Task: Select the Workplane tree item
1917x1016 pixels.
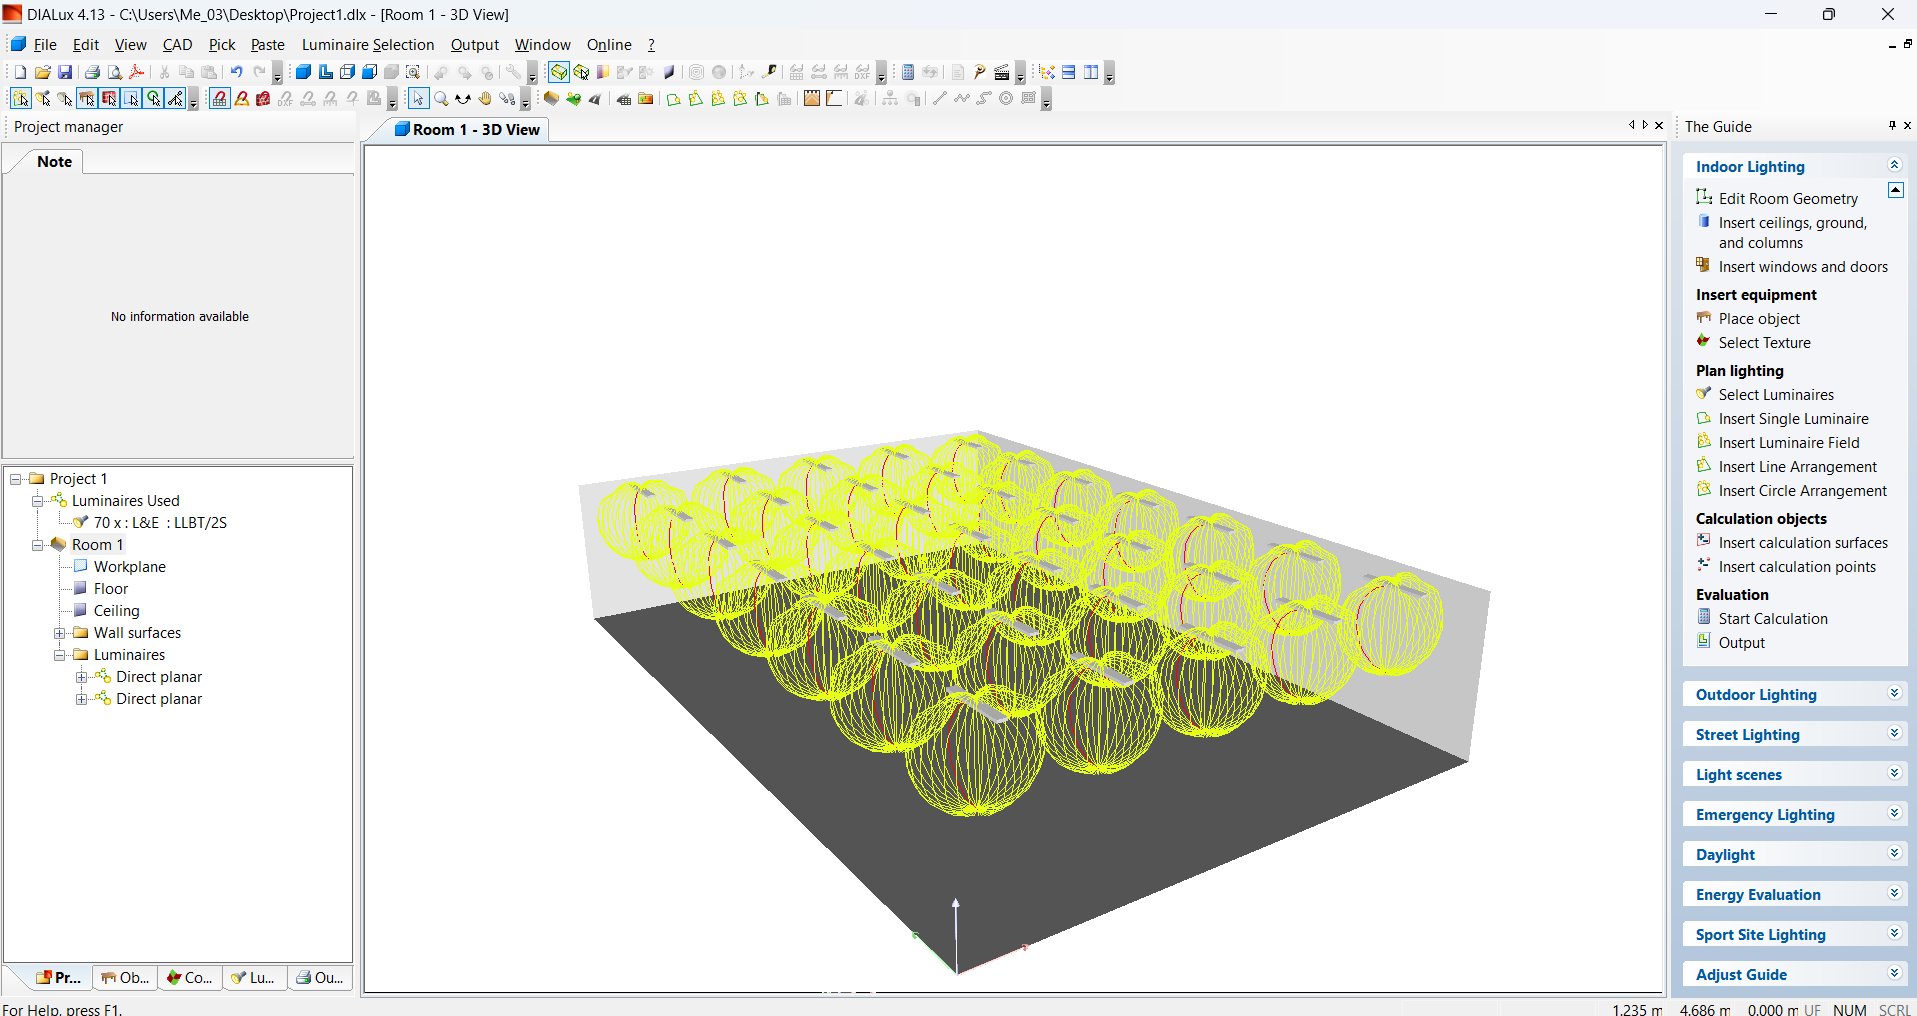Action: 130,567
